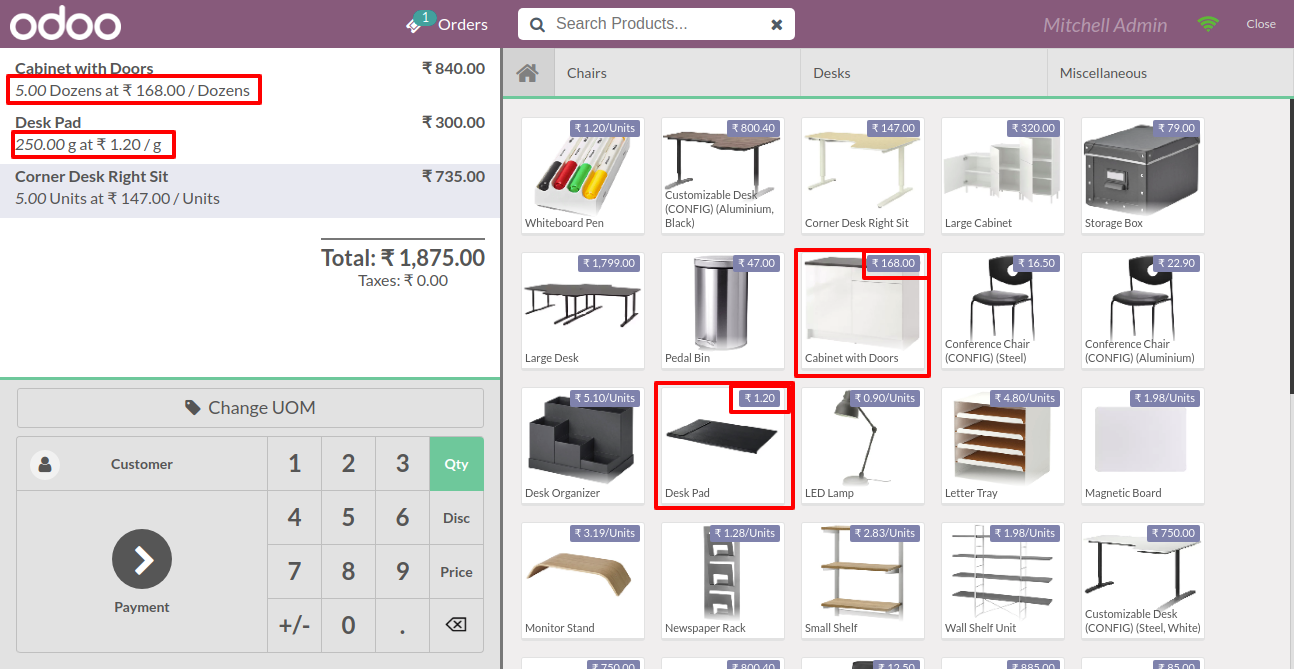Click the Total ₹ 1,875.00 amount

[x=403, y=258]
